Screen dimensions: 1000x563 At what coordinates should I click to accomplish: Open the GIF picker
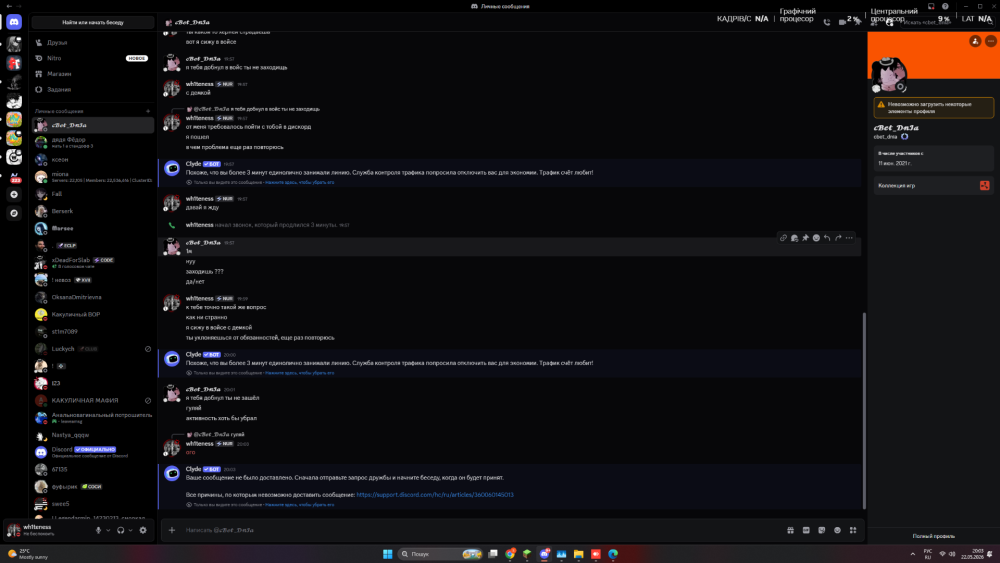click(x=806, y=530)
